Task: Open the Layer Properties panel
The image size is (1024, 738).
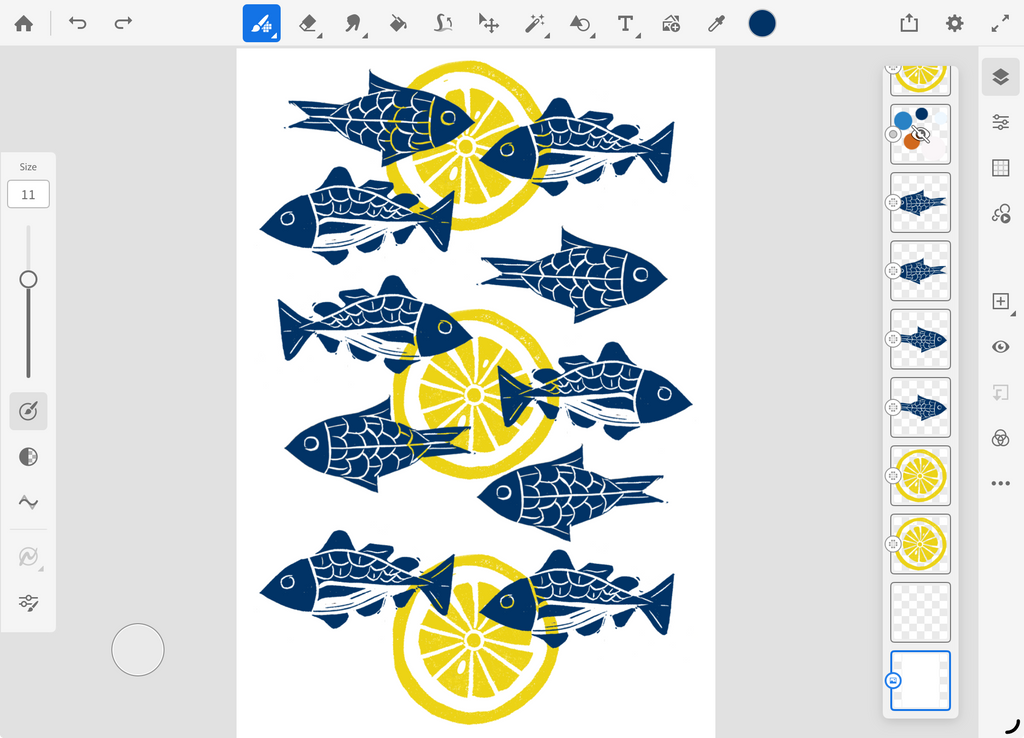Action: click(x=1000, y=122)
